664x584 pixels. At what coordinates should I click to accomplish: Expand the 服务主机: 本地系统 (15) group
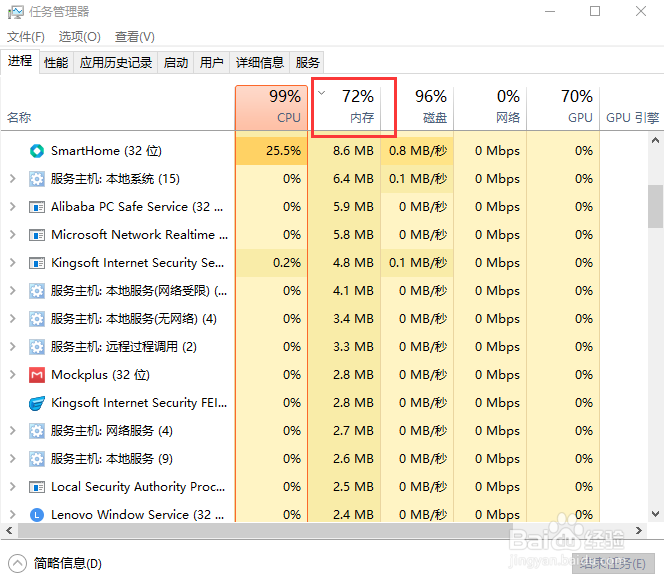point(13,179)
